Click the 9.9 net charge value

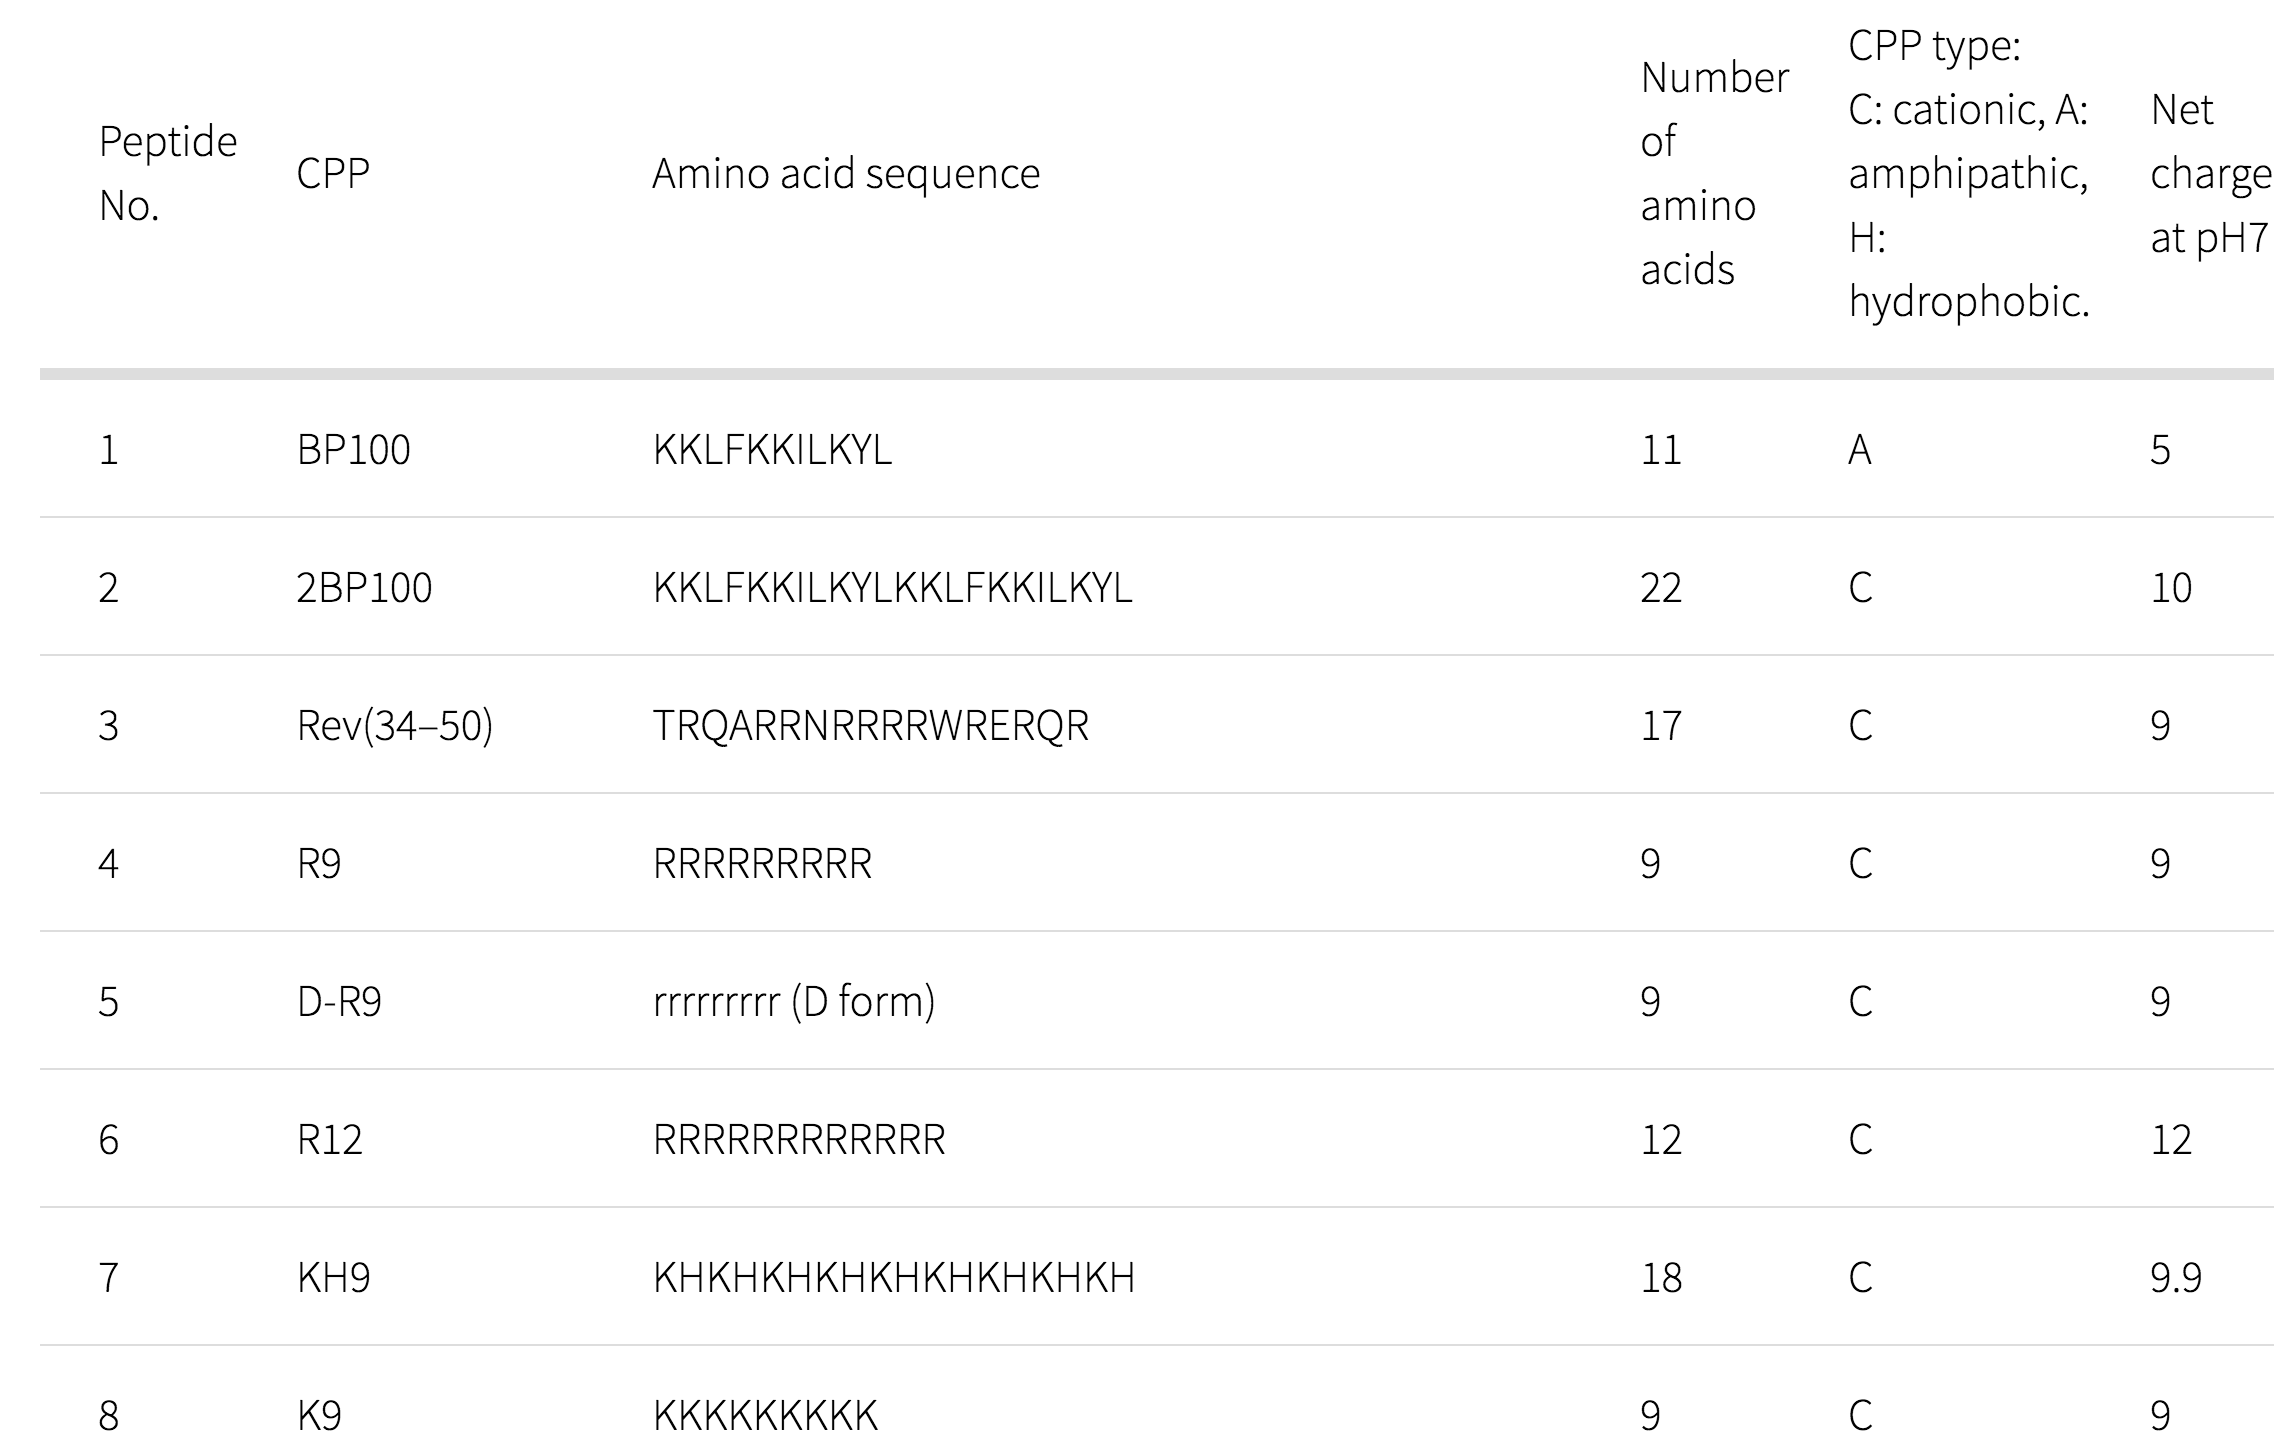[x=2175, y=1278]
